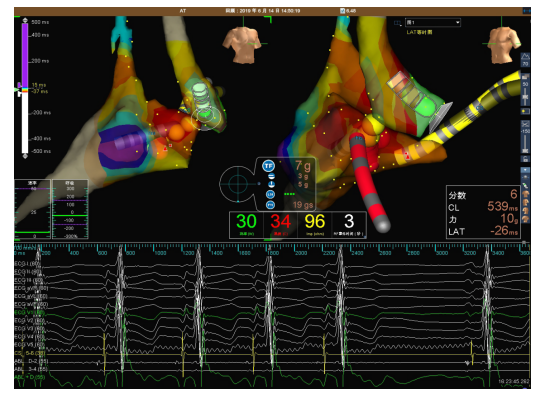551x397 pixels.
Task: Click the TF contact force icon
Action: tap(268, 166)
